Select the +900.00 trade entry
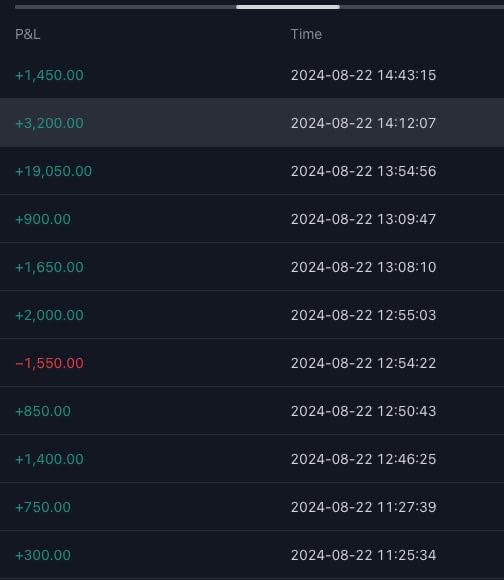Screen dimensions: 504x580 point(252,219)
